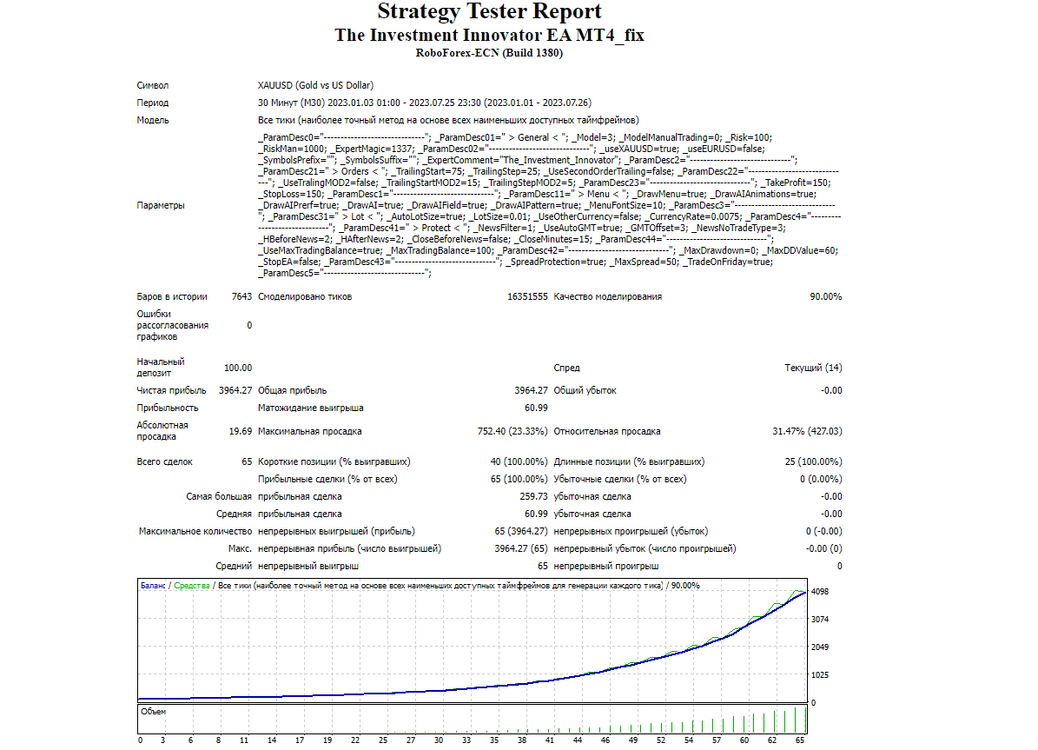Screen dimensions: 1038x750
Task: Click the "Средняя" row label
Action: tap(234, 514)
